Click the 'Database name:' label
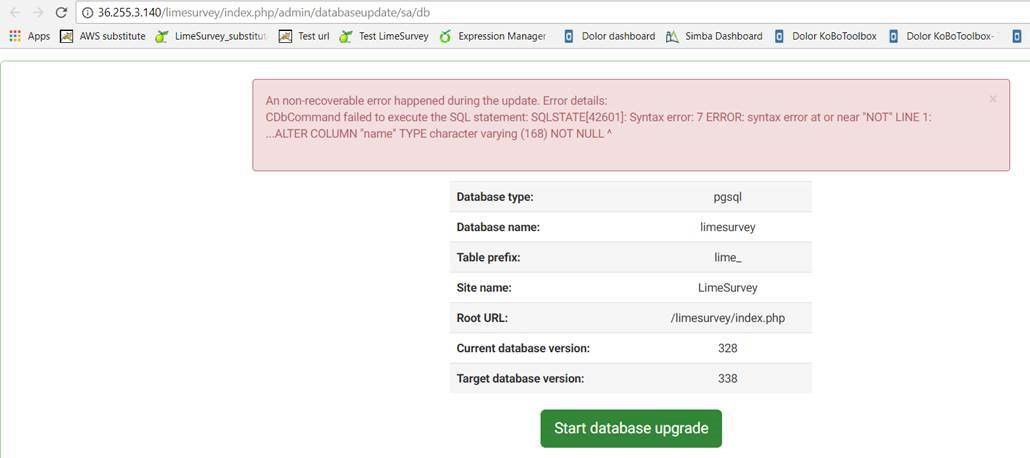 [x=498, y=227]
